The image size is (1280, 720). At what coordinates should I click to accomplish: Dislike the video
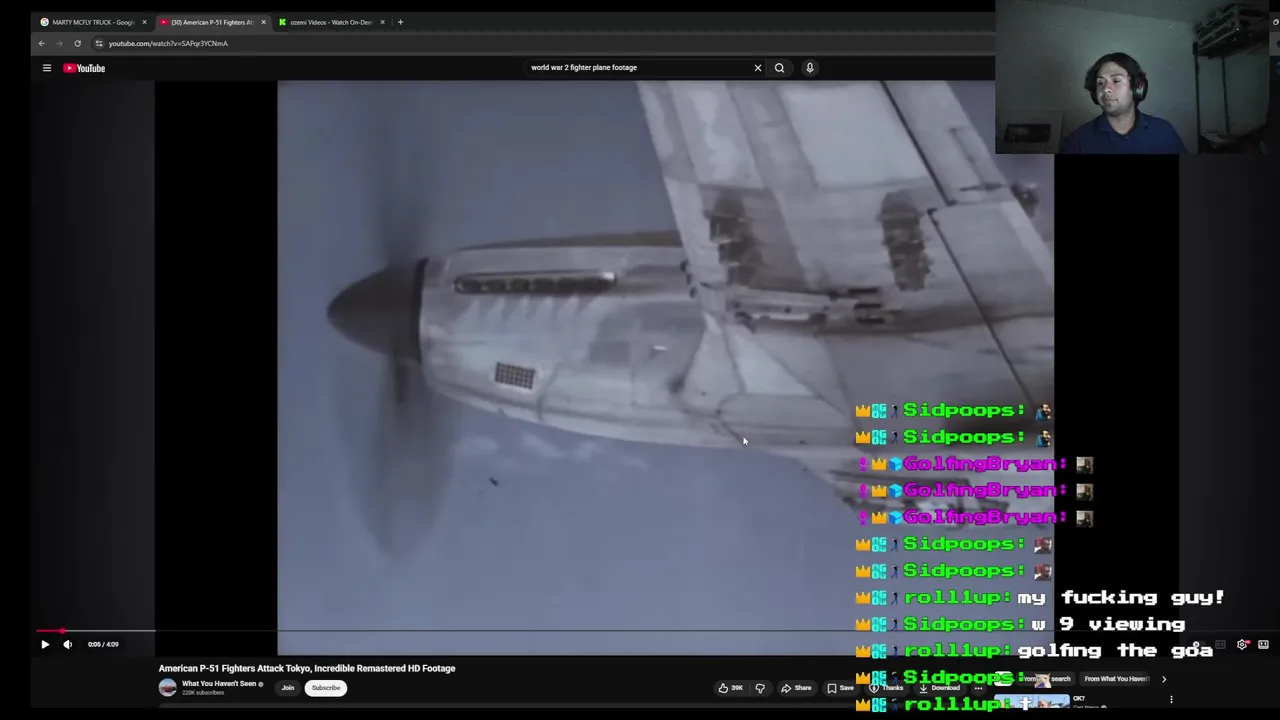pos(760,688)
